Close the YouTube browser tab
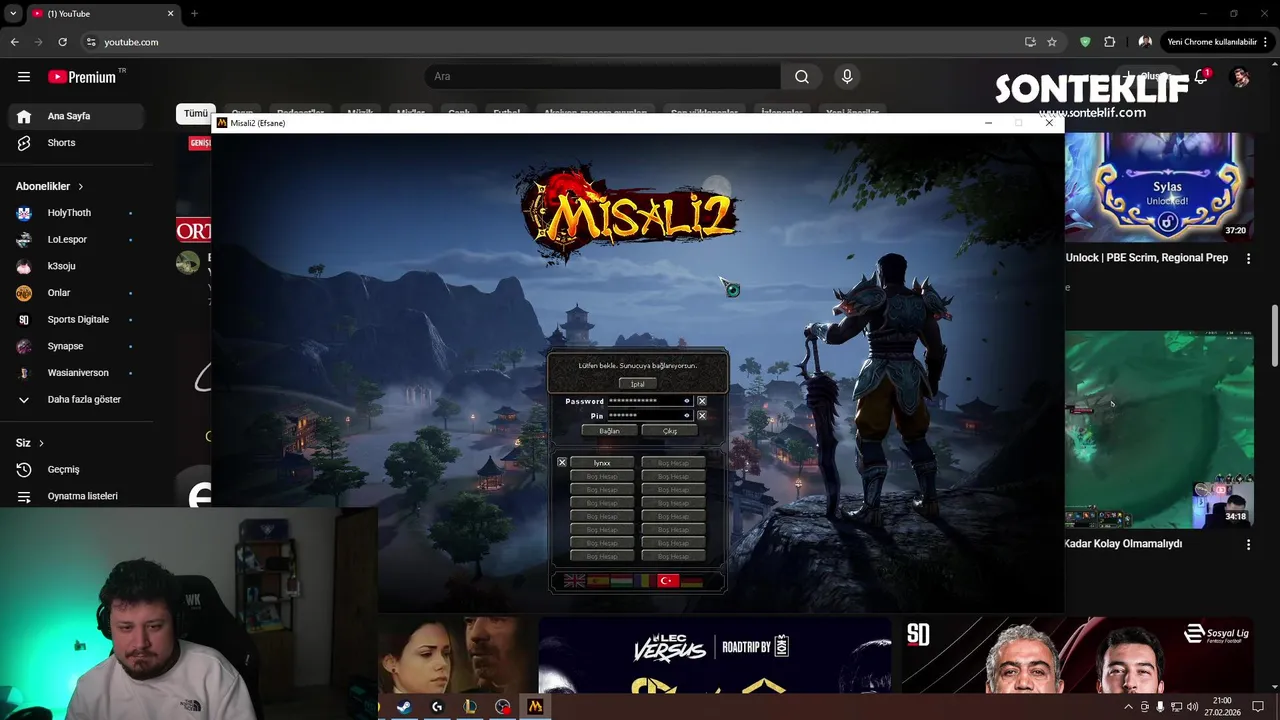 170,14
